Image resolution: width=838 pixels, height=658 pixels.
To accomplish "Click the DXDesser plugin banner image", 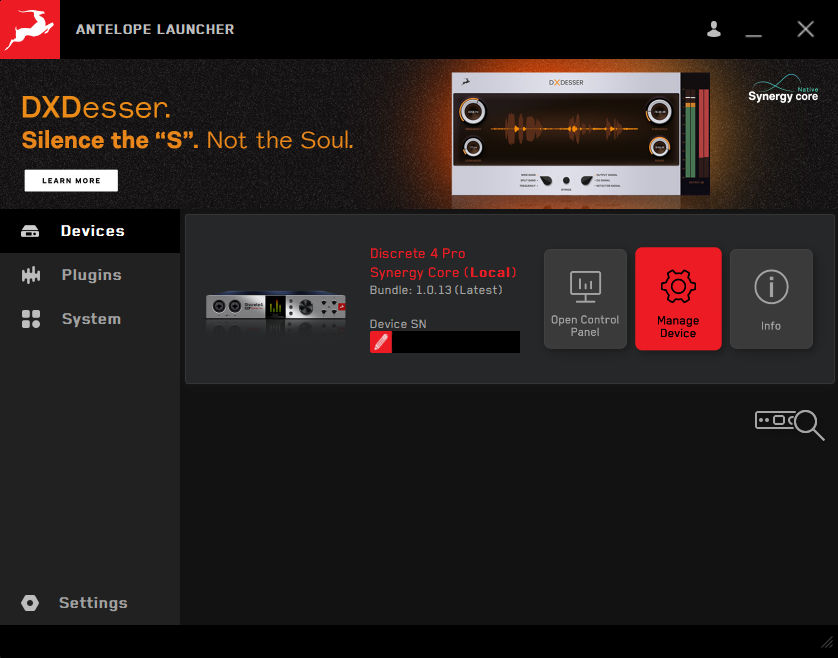I will click(581, 134).
